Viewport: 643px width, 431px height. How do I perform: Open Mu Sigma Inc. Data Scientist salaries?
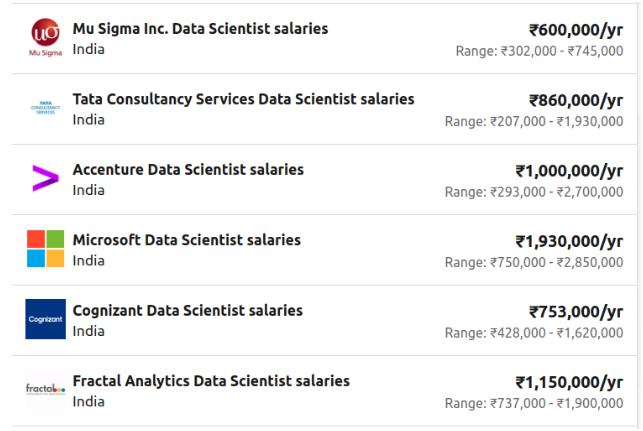pyautogui.click(x=200, y=29)
